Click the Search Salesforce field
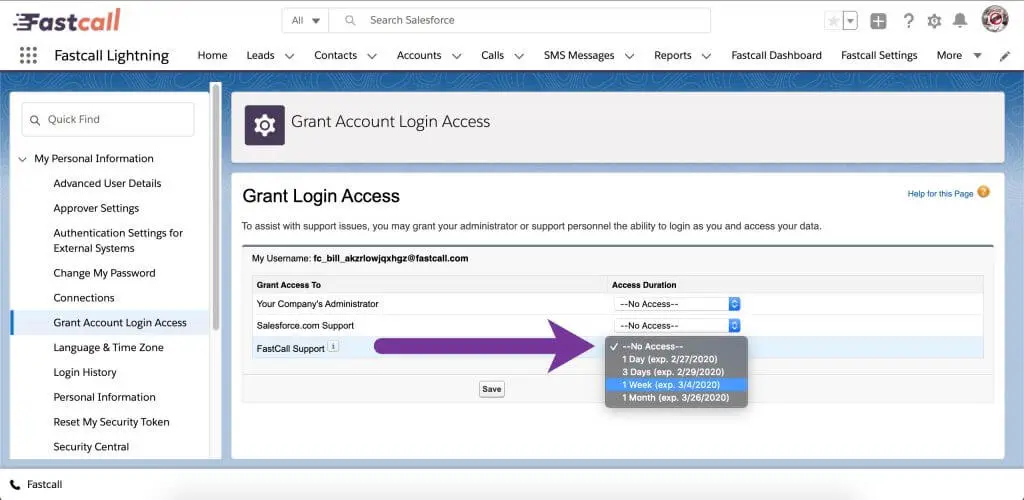 519,20
